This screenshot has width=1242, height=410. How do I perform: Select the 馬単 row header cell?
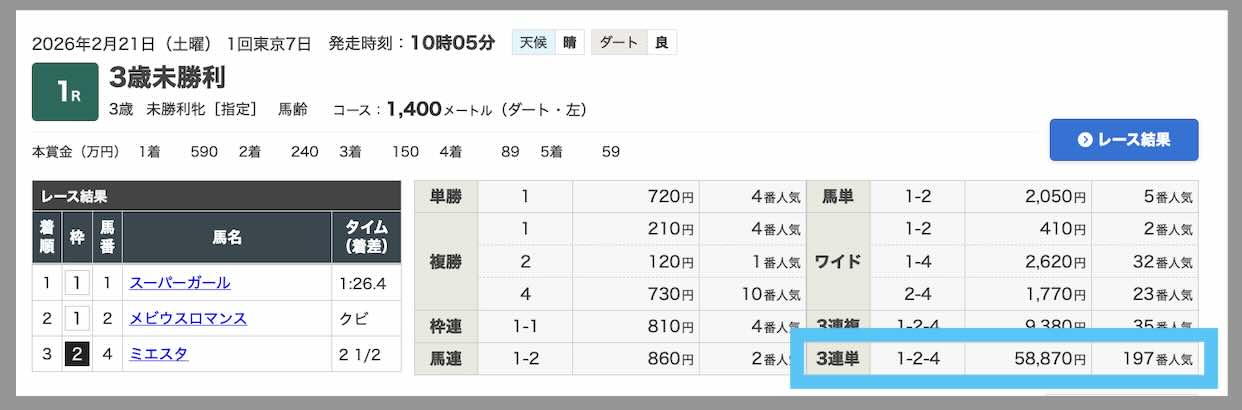click(838, 197)
